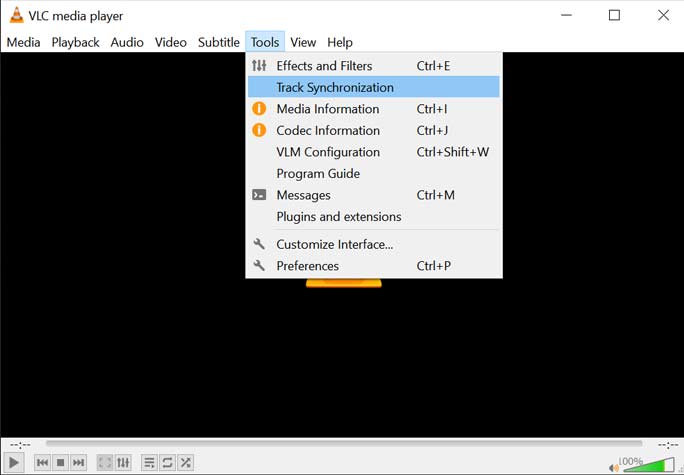This screenshot has width=684, height=475.
Task: Toggle the playlist view
Action: pos(149,462)
